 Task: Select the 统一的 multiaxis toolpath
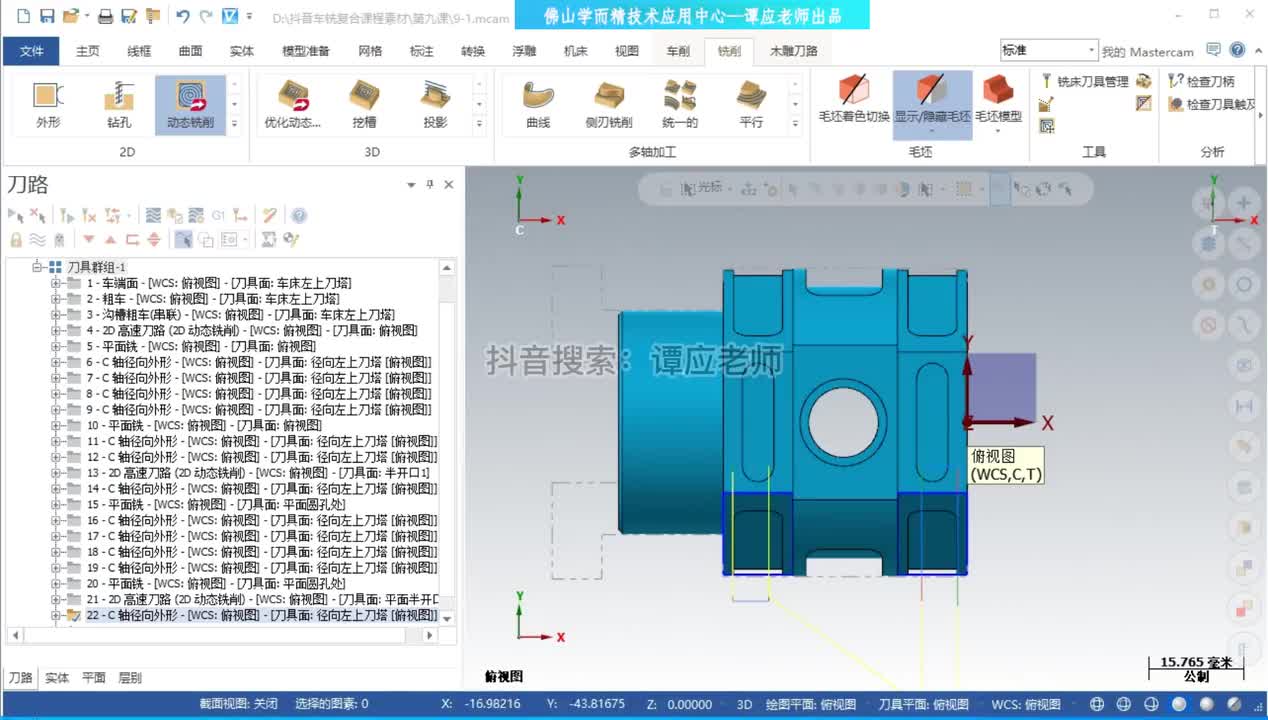[680, 104]
